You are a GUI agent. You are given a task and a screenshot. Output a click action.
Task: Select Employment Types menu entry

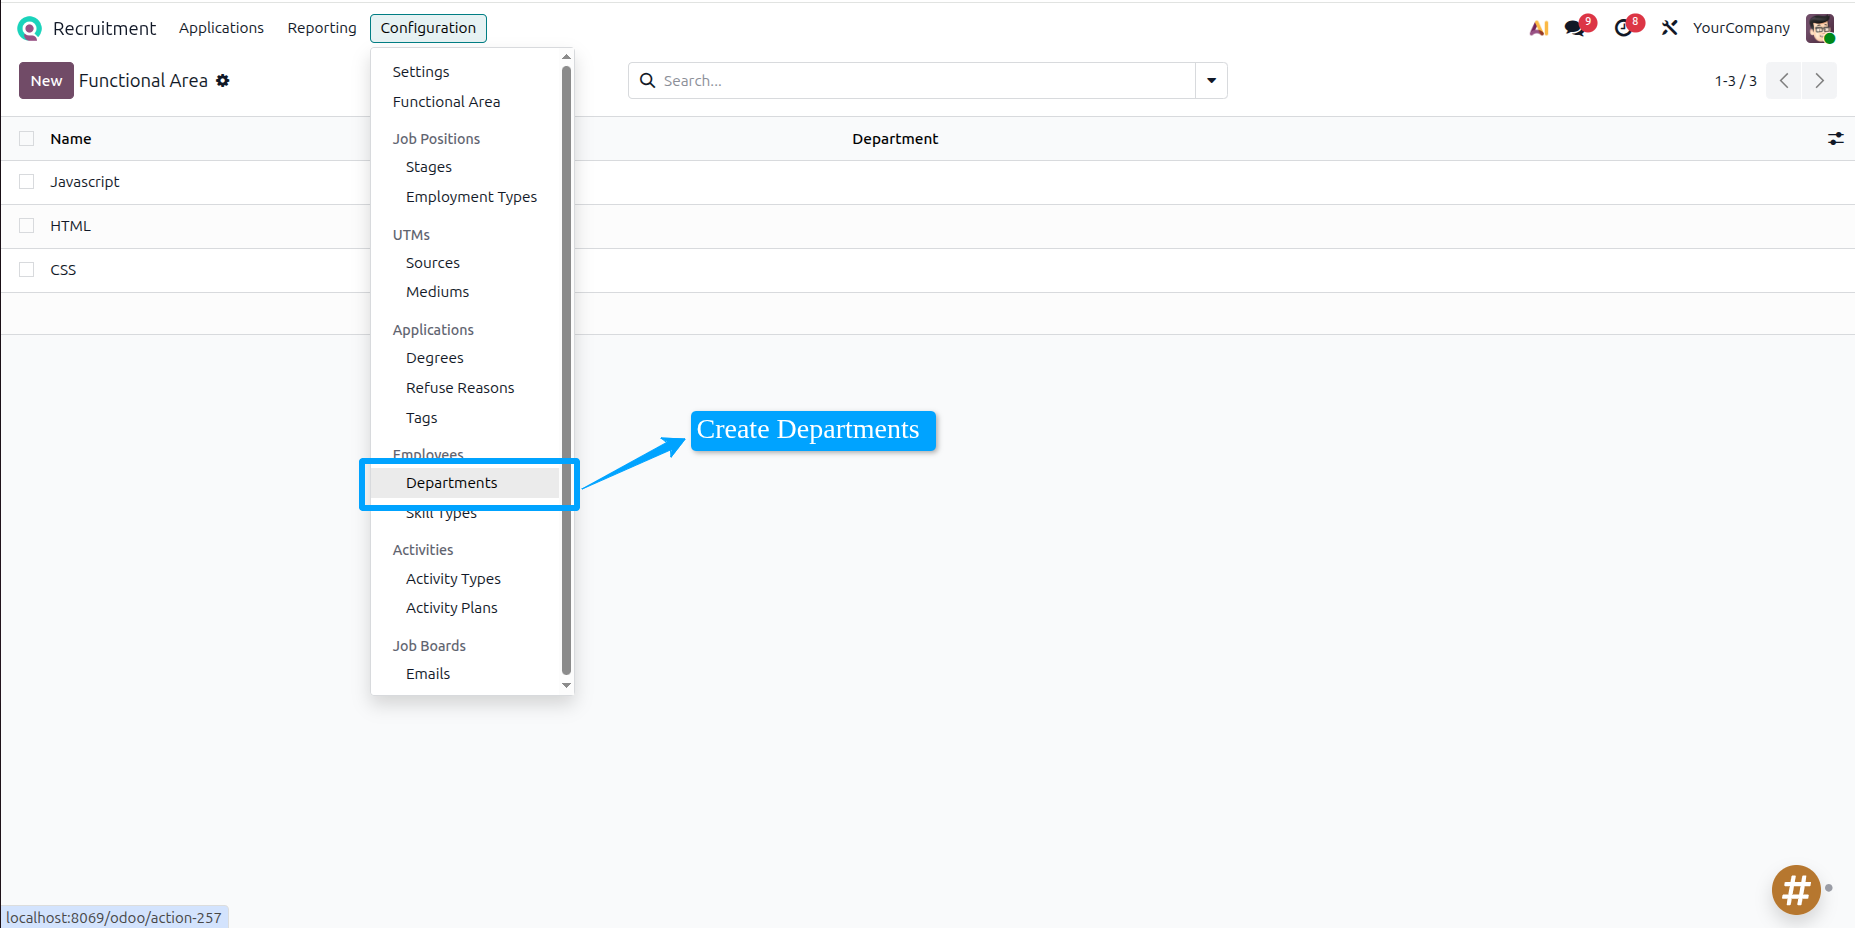coord(471,197)
